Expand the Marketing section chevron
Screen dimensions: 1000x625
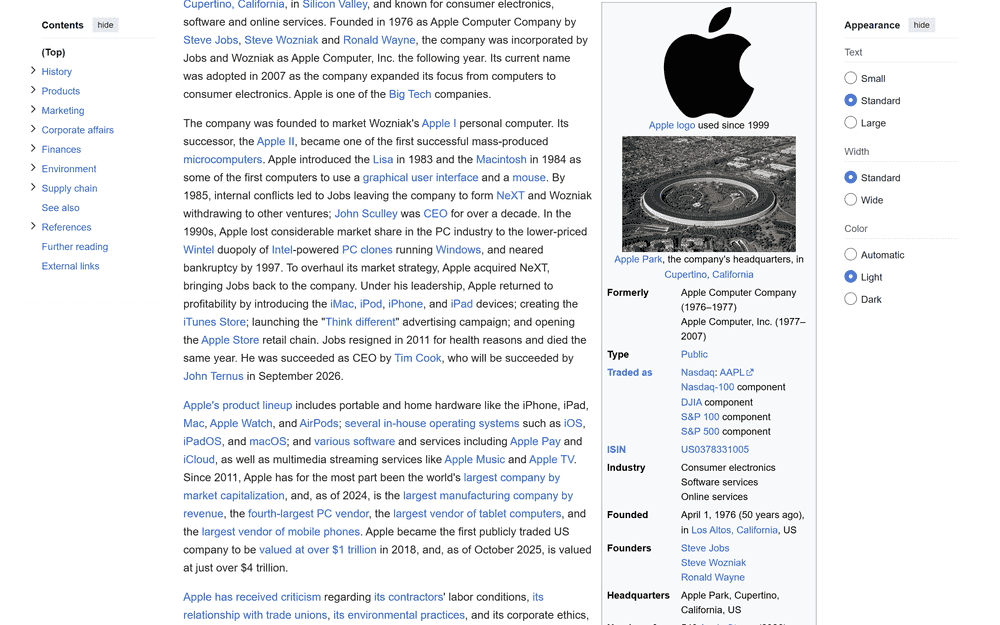pos(33,110)
